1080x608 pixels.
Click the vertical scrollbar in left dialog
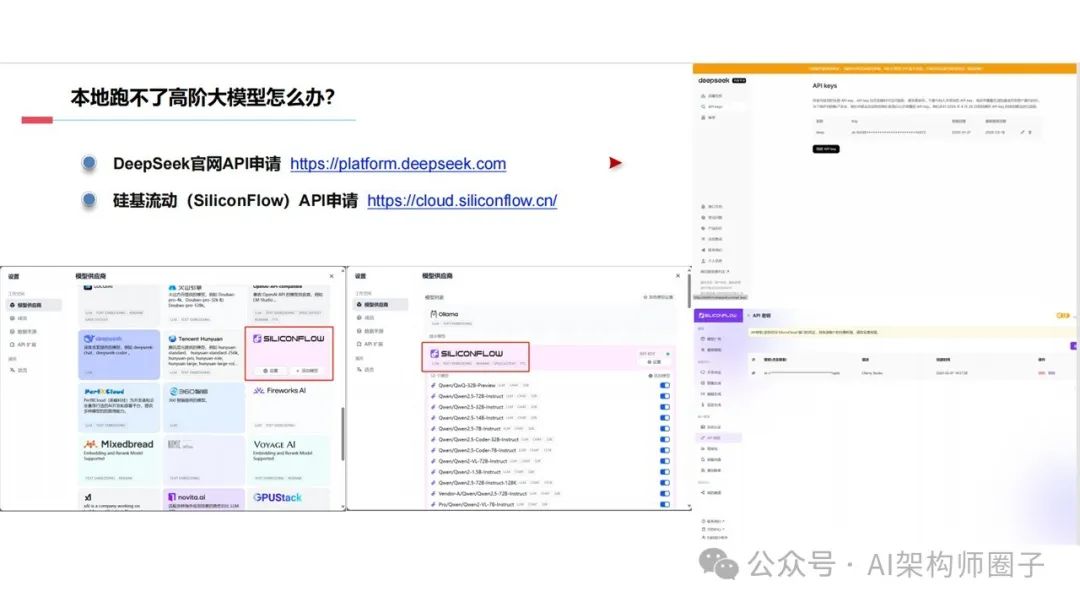point(342,434)
